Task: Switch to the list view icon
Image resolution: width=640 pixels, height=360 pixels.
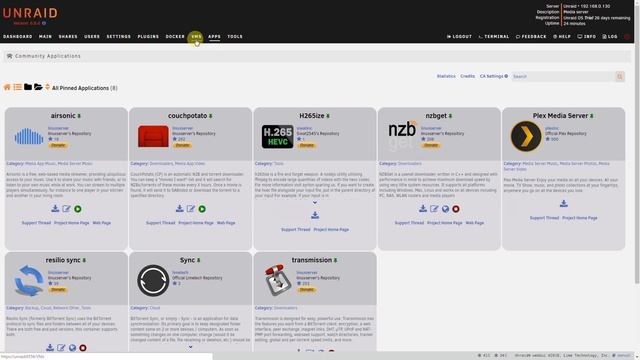Action: point(18,87)
